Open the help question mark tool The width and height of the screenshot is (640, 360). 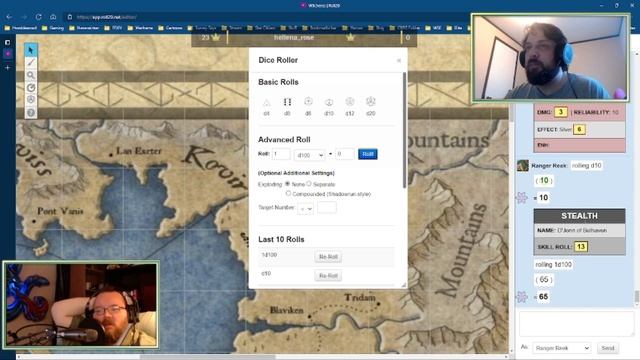click(x=31, y=112)
